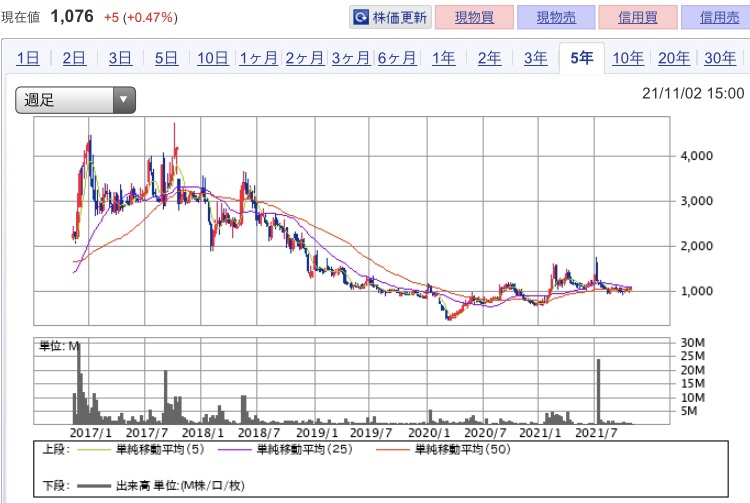This screenshot has width=750, height=503.
Task: Switch chart to 1年 range
Action: 443,58
